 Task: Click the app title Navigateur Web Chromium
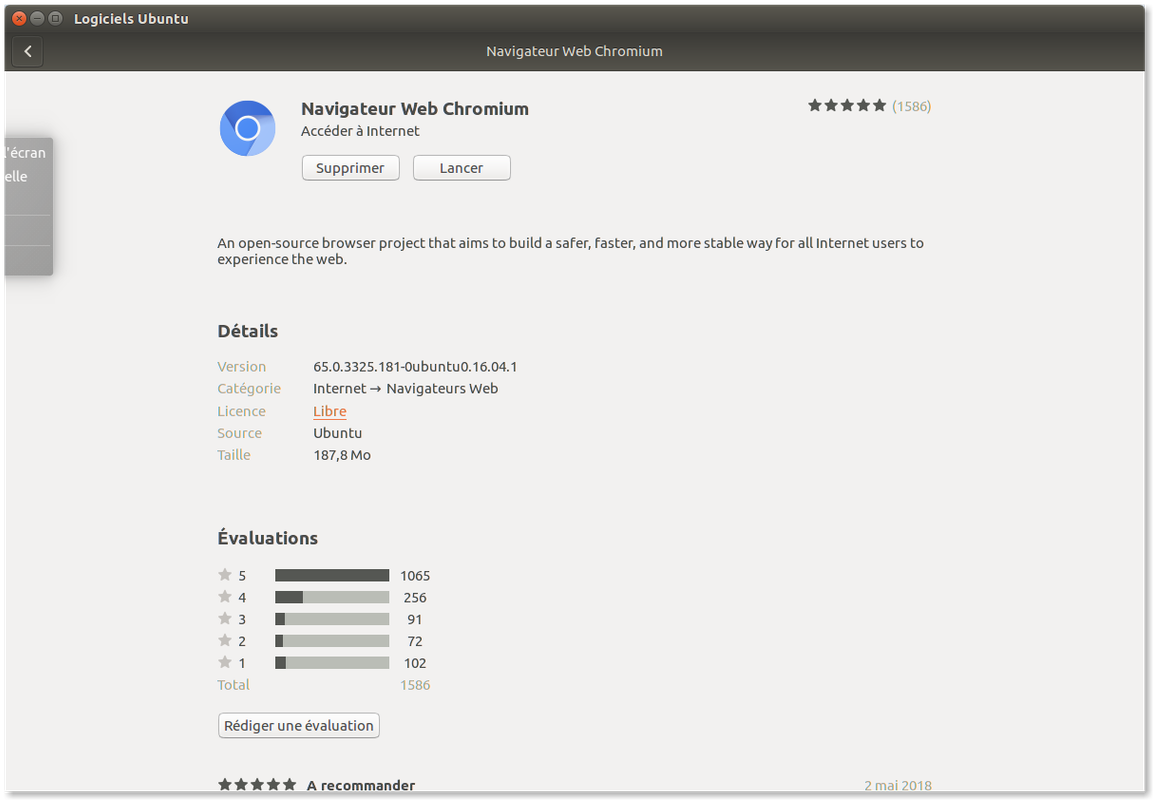coord(415,109)
